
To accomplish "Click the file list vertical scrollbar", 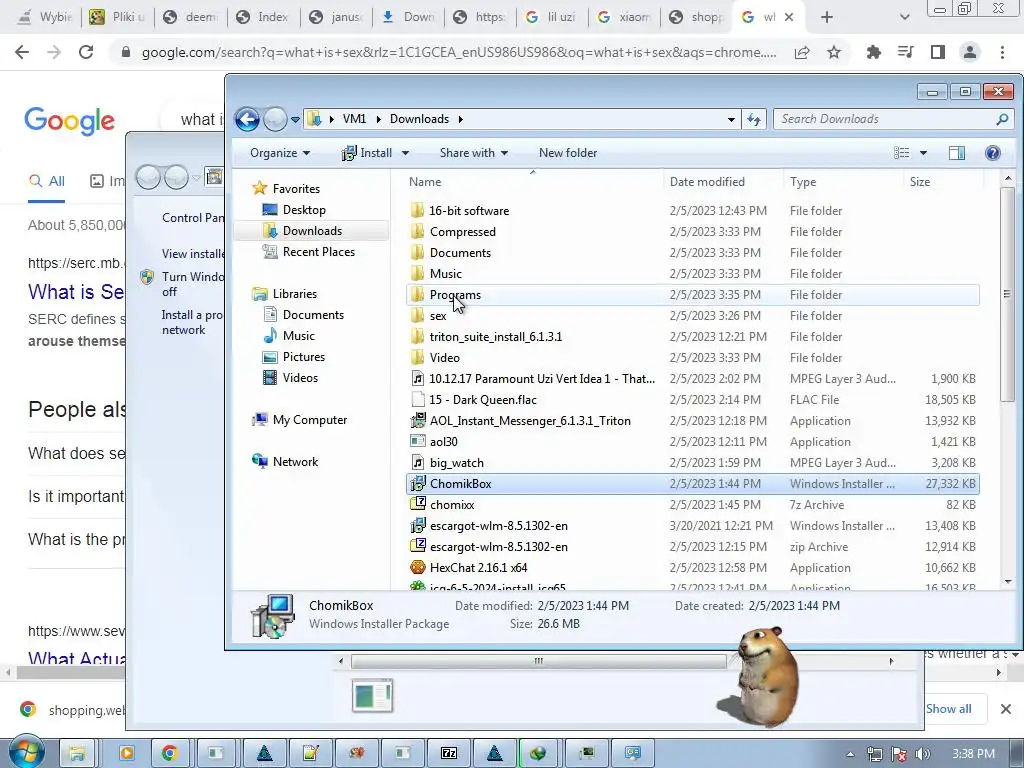I will point(1007,294).
